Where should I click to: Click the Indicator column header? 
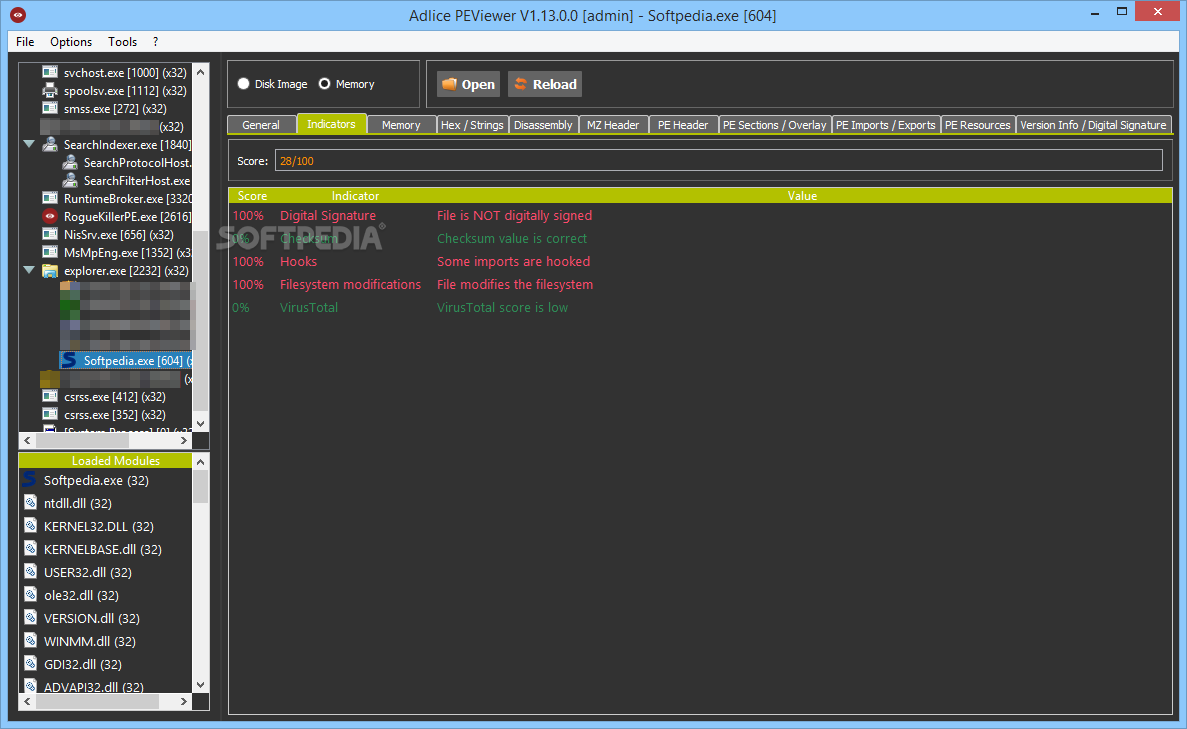coord(355,195)
